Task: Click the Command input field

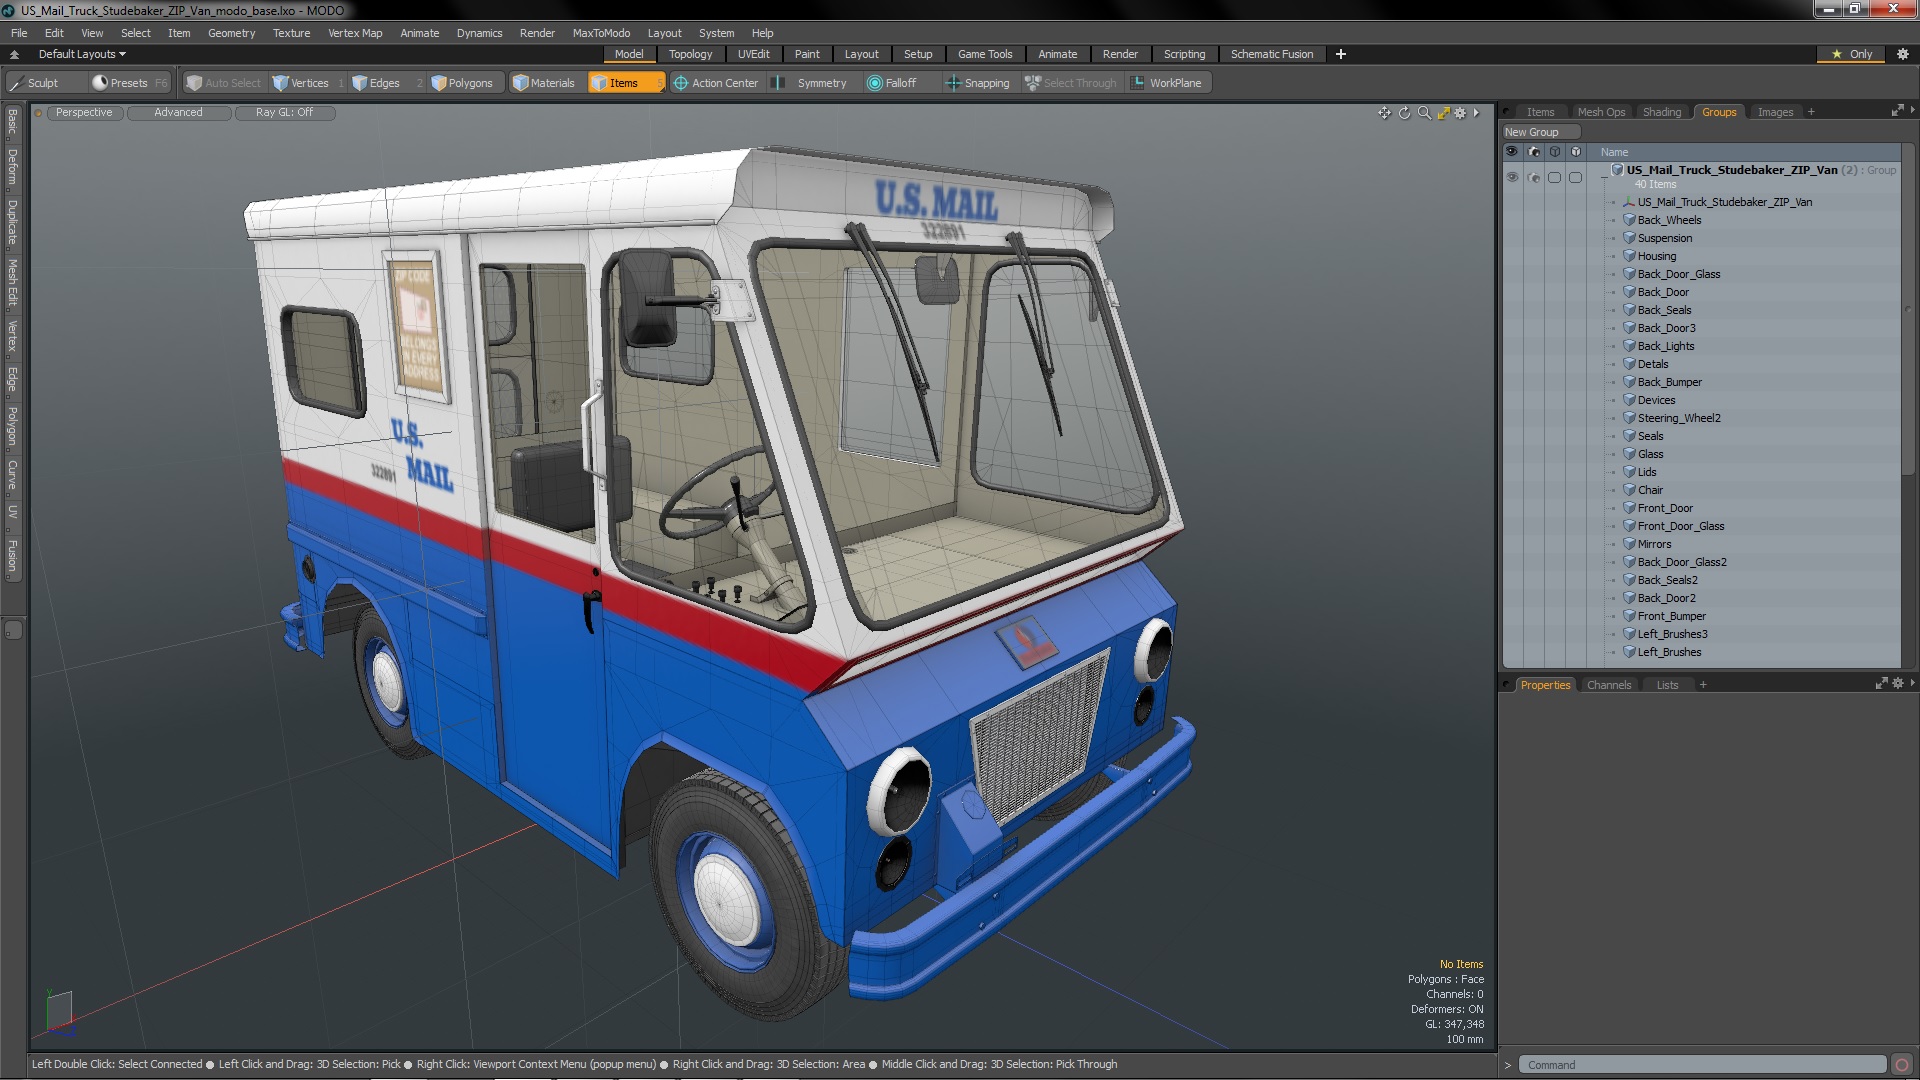Action: 1702,1065
